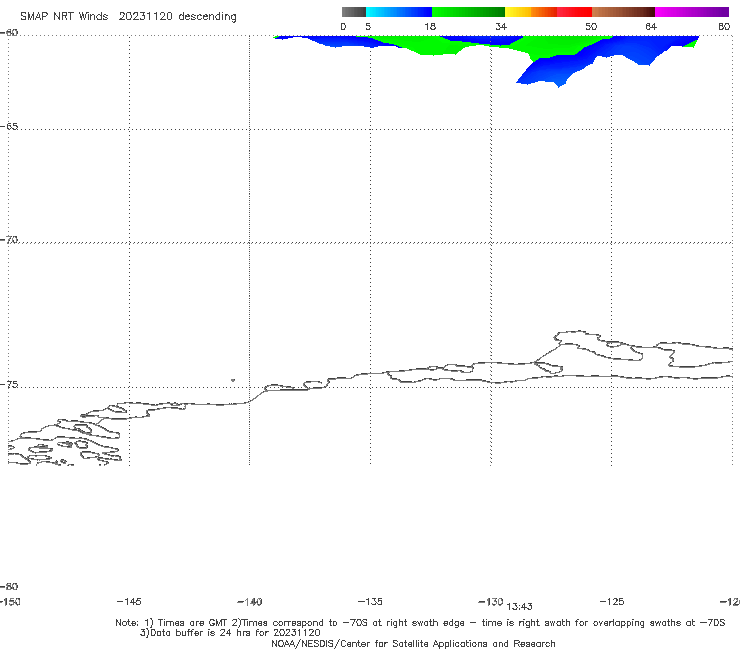This screenshot has width=740, height=650.
Task: Click the NOAA/NESDIS credit line
Action: pos(413,643)
